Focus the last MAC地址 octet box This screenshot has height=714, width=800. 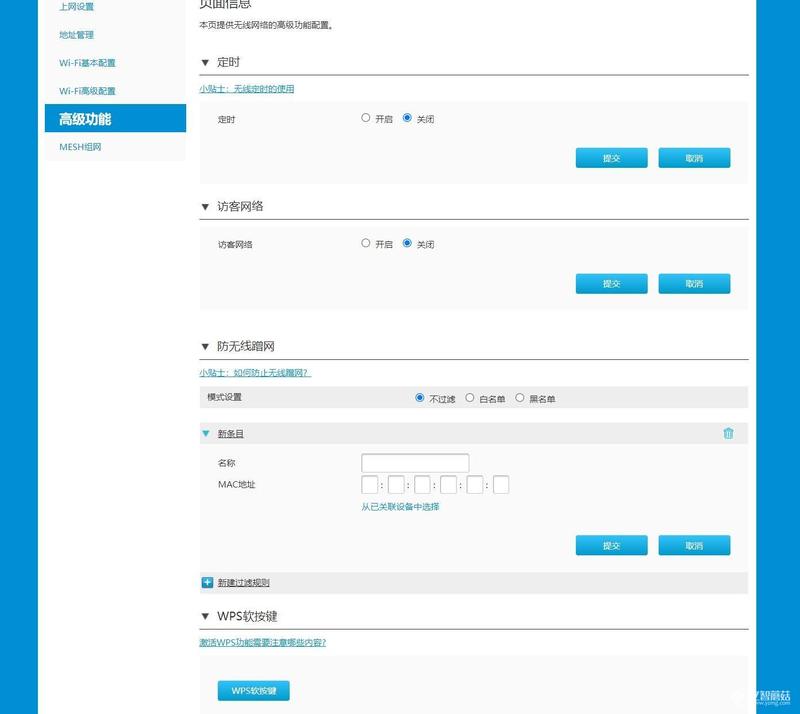(501, 484)
